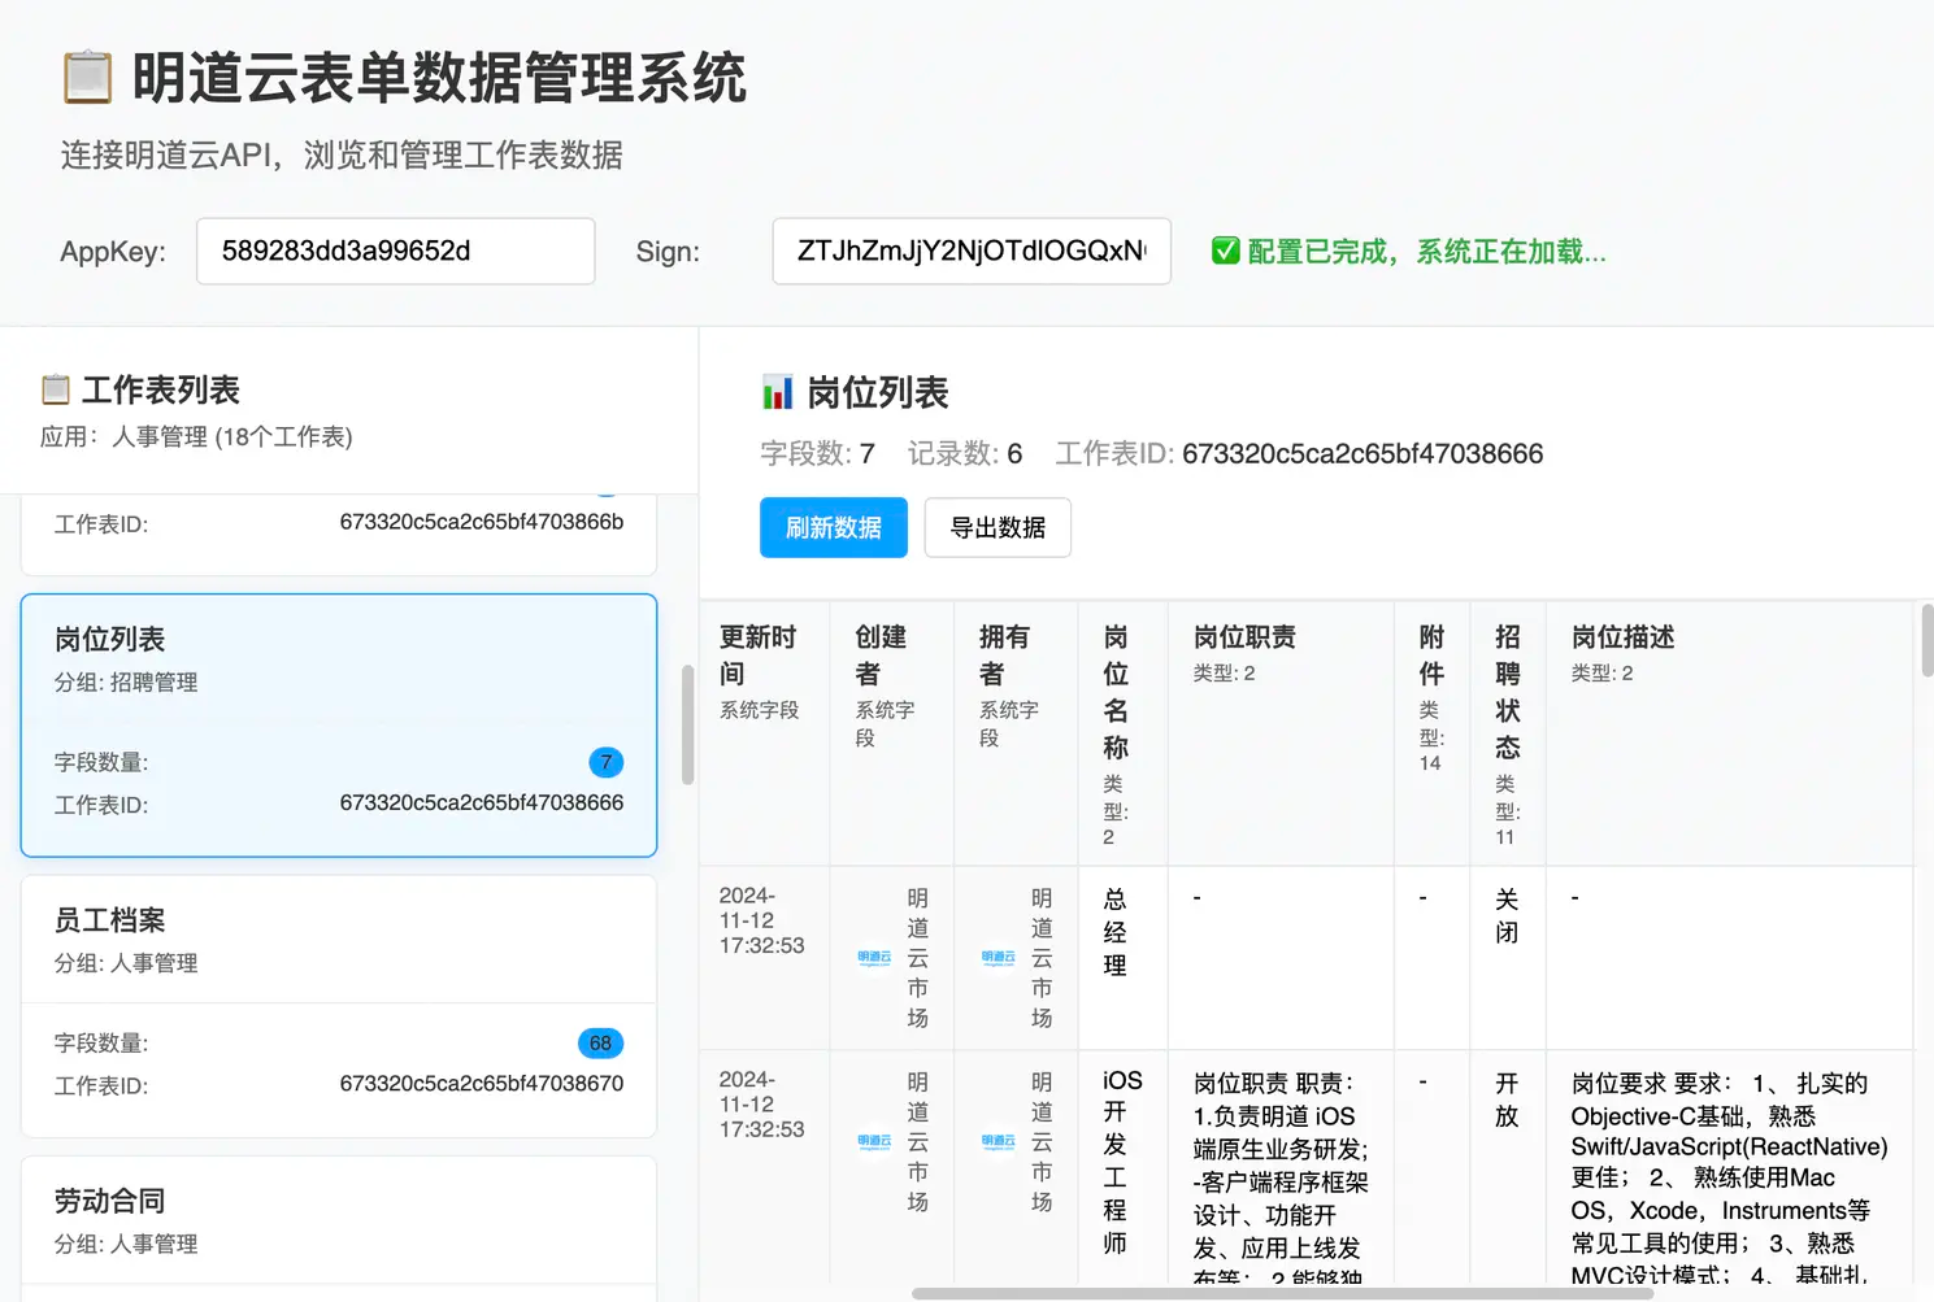Focus the Sign input field

click(x=970, y=251)
